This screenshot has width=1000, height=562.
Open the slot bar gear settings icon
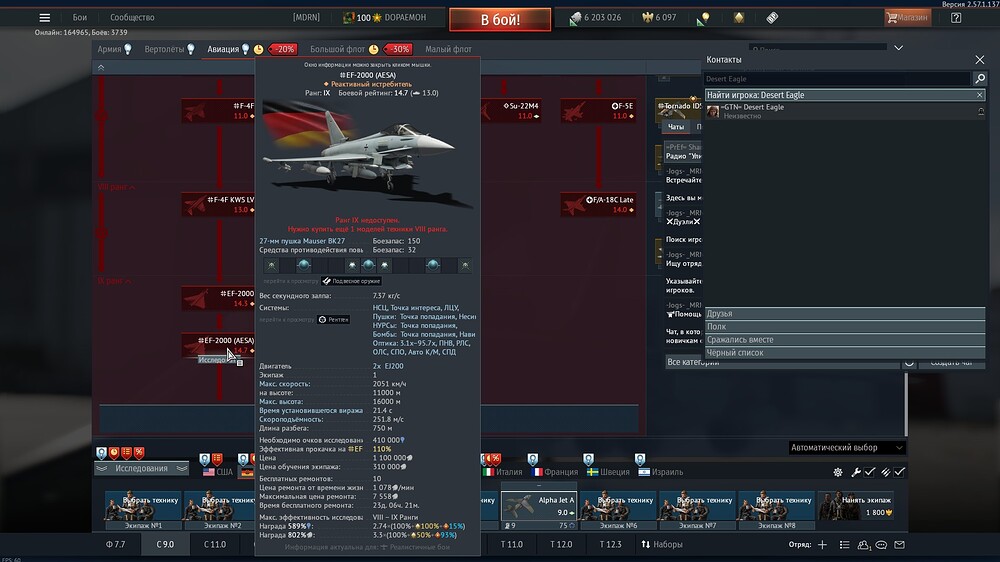click(838, 472)
